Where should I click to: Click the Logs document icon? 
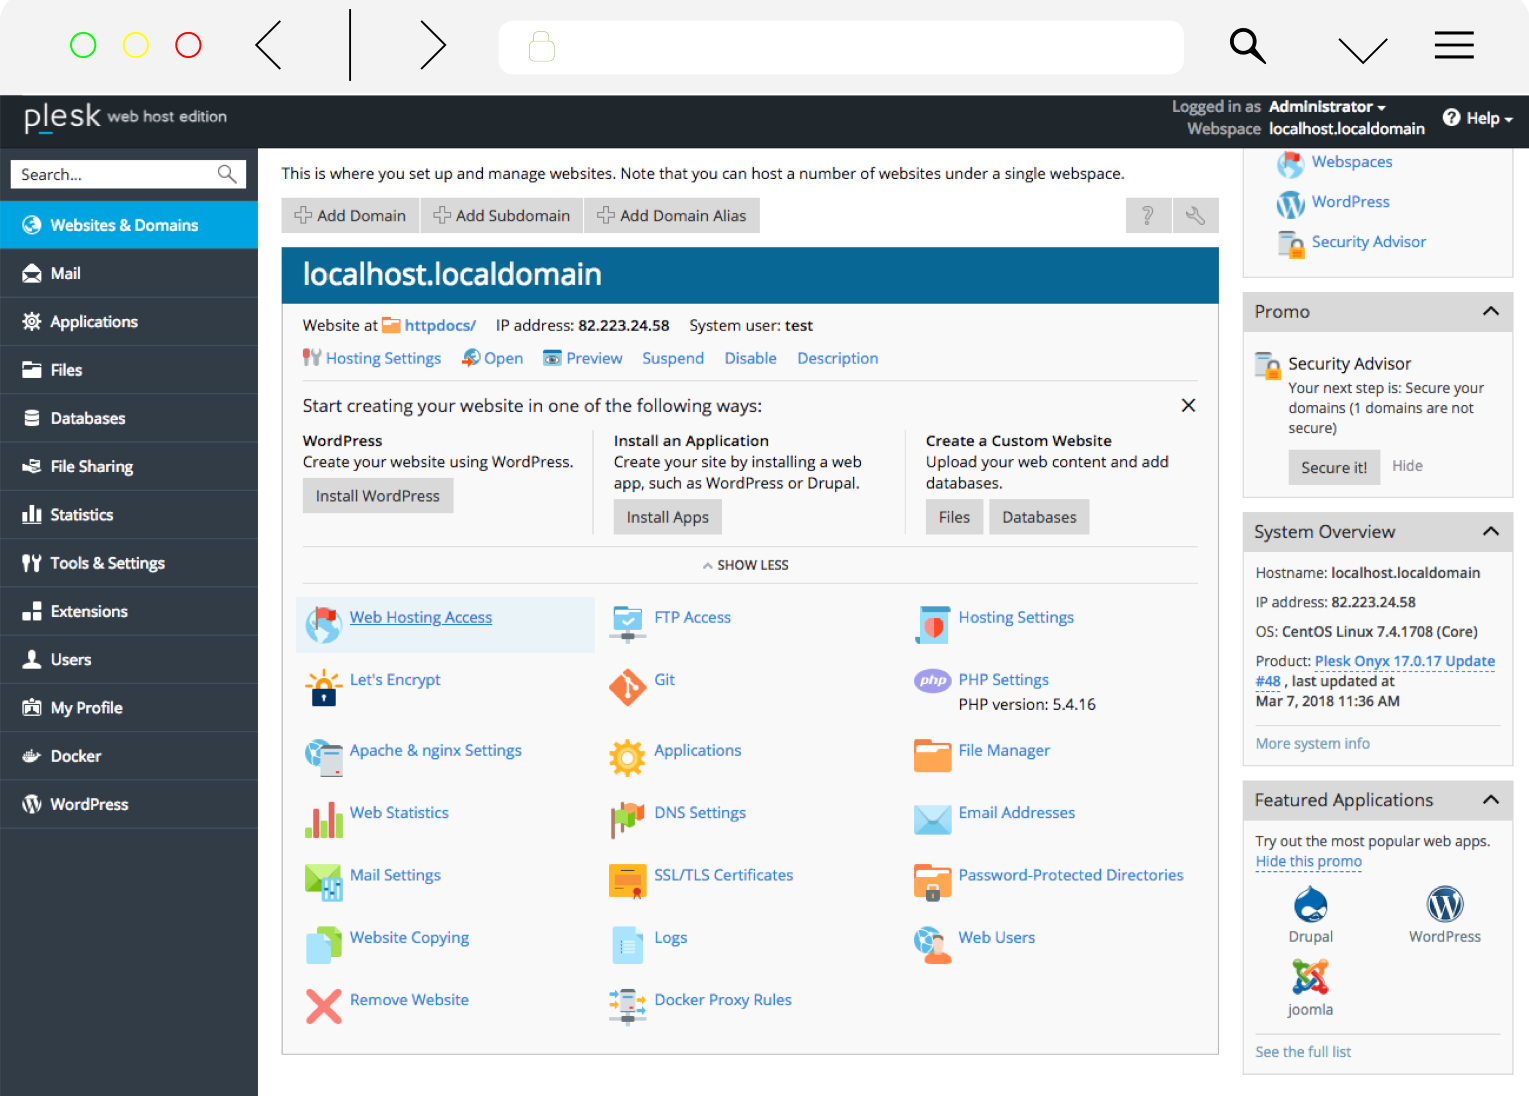(x=628, y=945)
